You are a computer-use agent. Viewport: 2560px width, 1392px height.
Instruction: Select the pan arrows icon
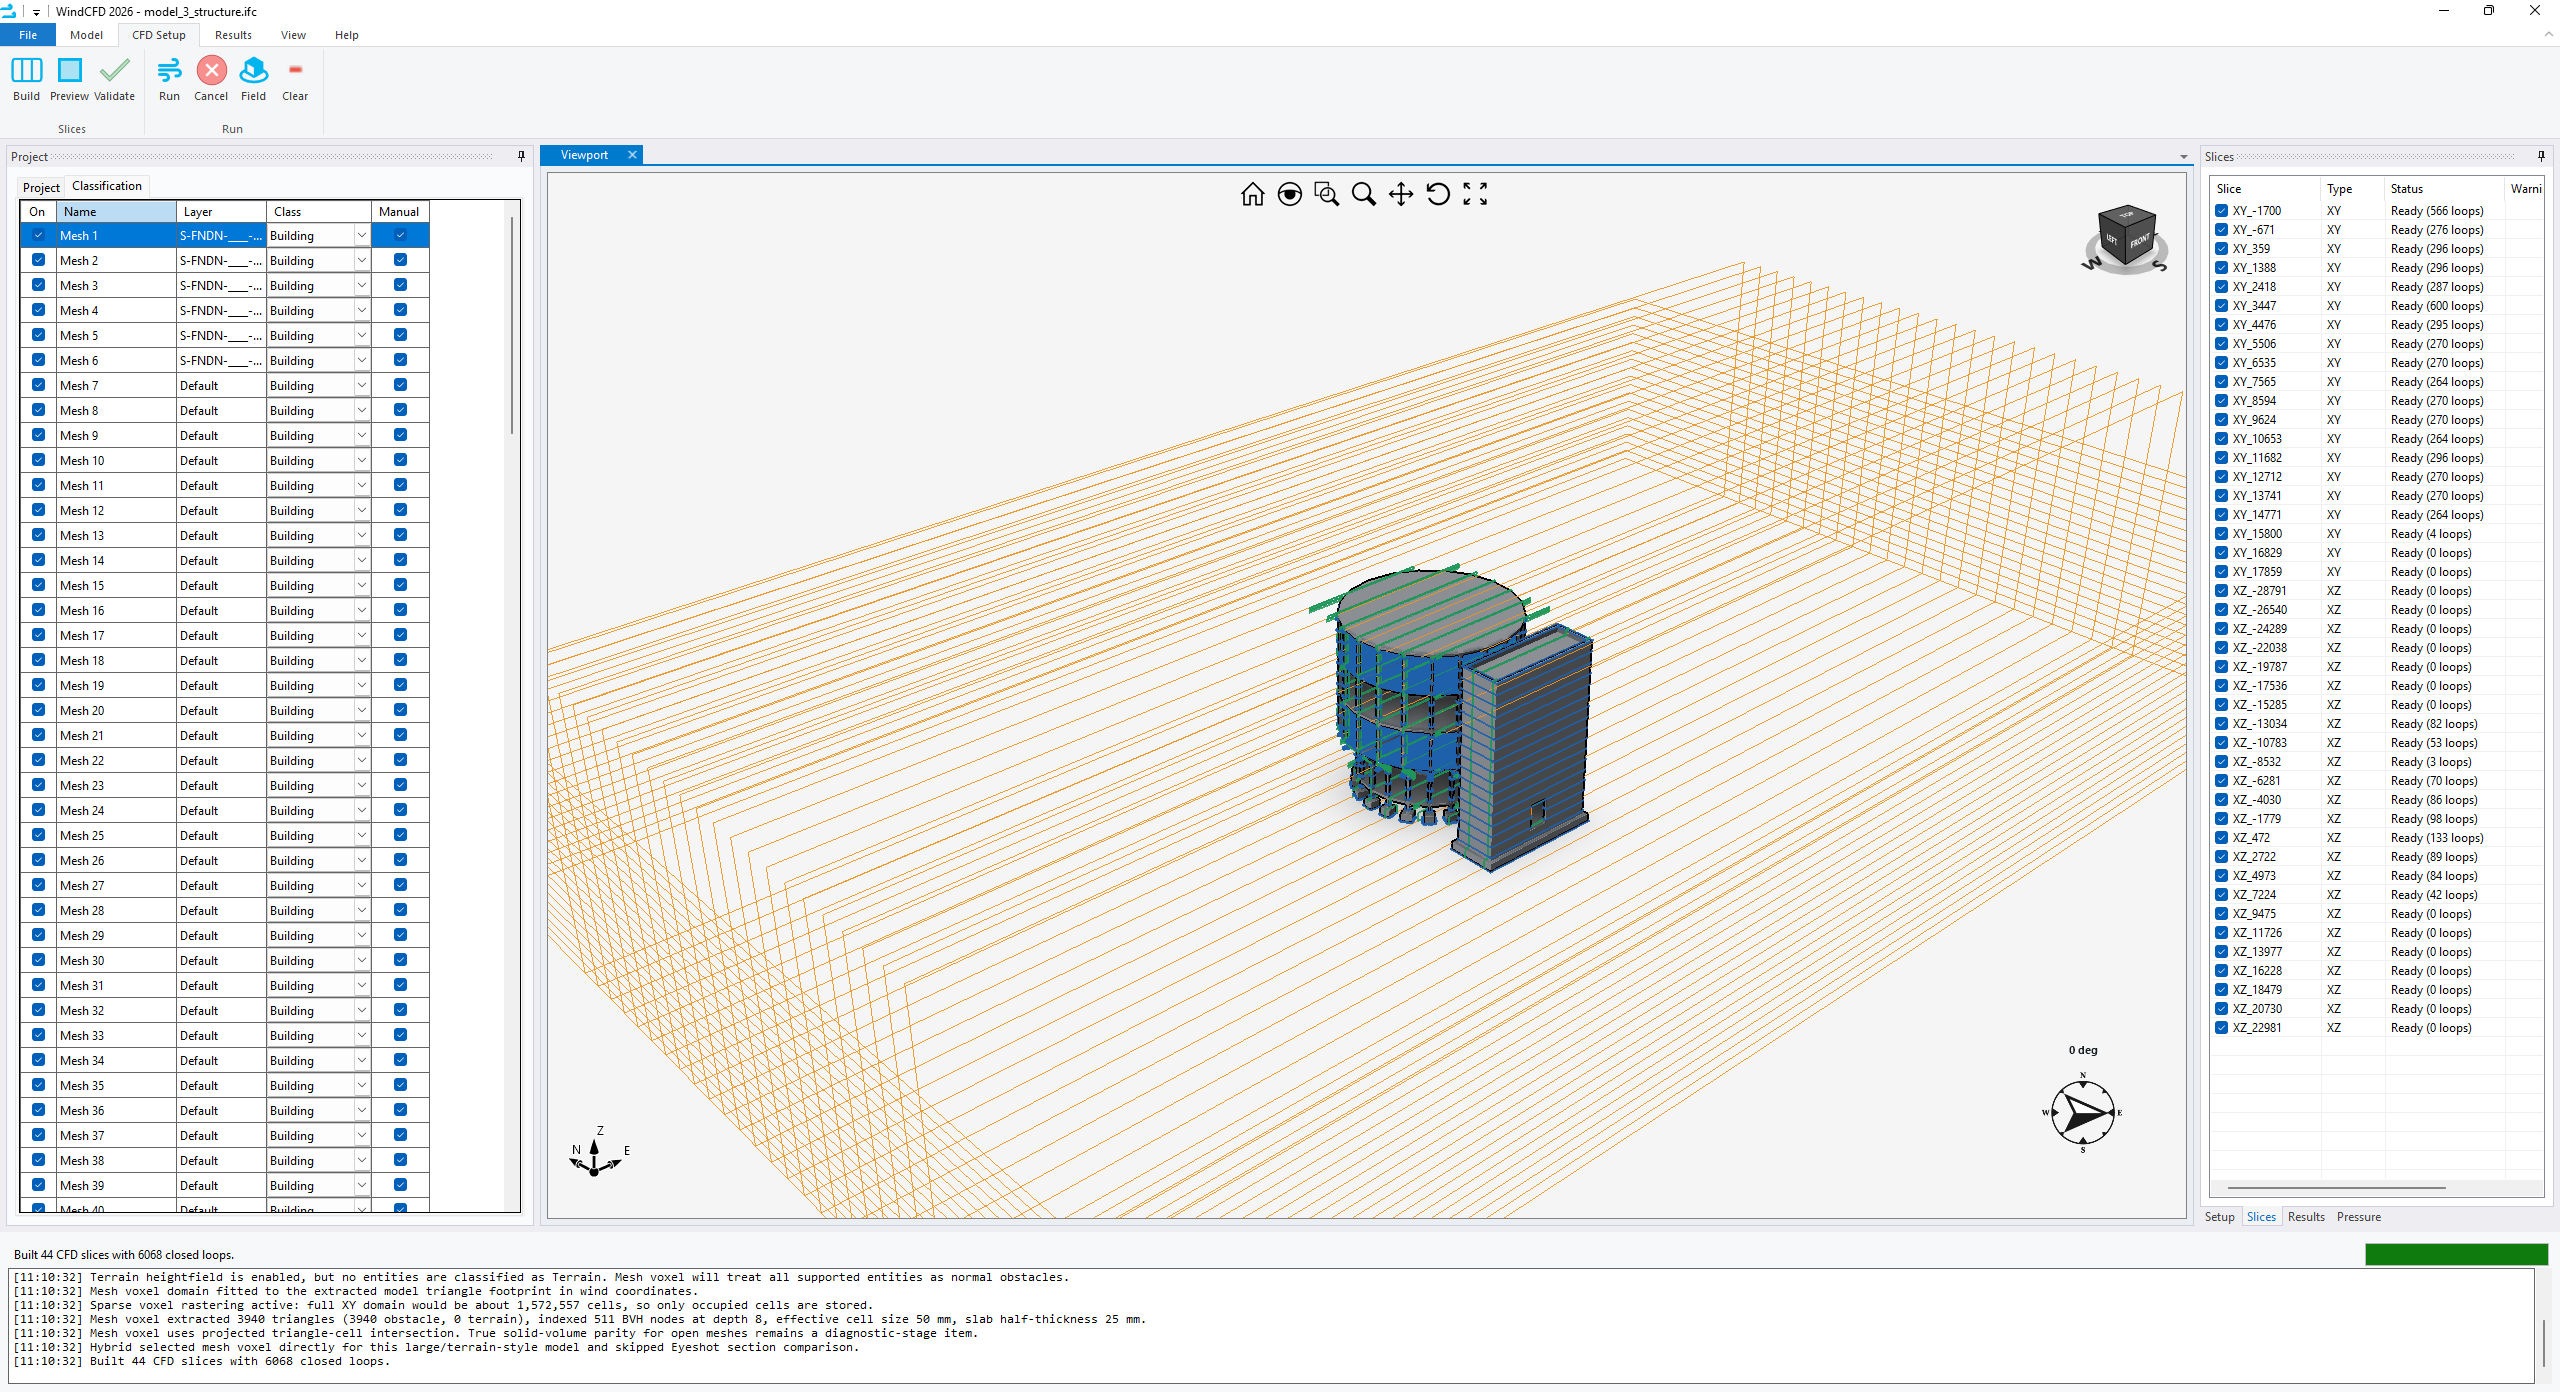1401,194
